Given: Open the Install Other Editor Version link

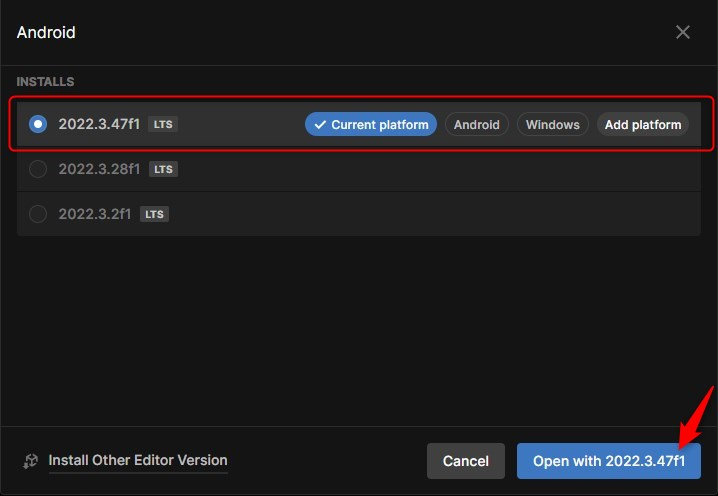Looking at the screenshot, I should pos(138,460).
